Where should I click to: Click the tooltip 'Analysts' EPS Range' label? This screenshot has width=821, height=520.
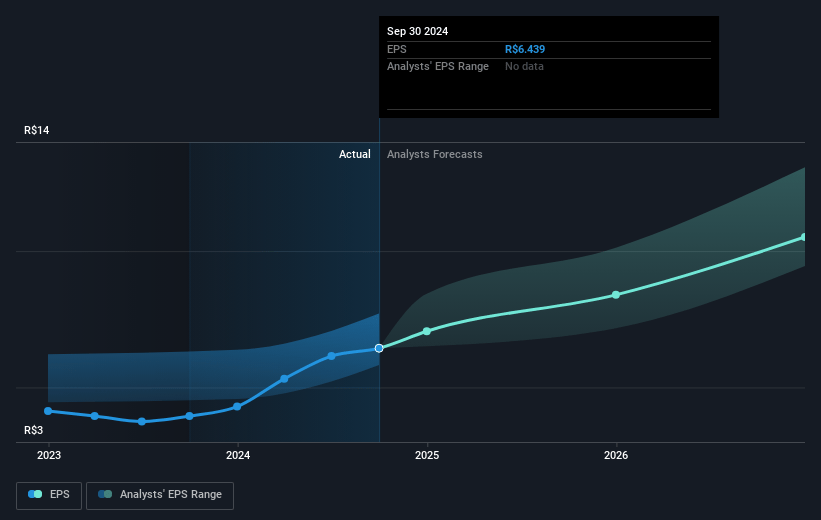pyautogui.click(x=438, y=67)
